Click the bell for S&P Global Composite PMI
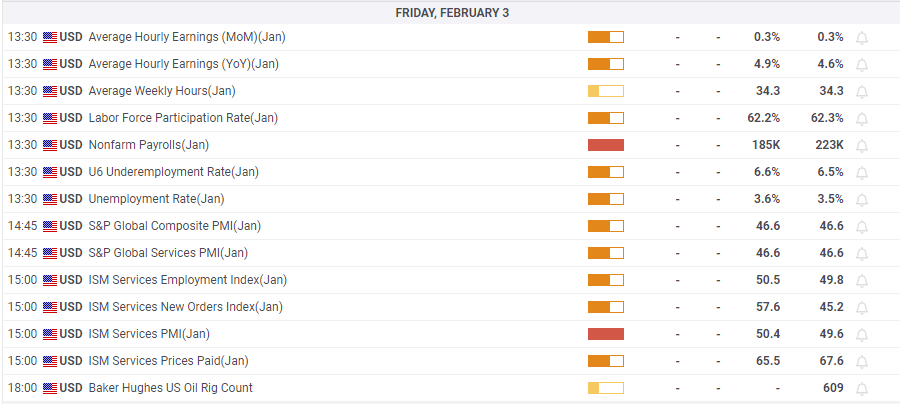The height and width of the screenshot is (404, 900). tap(862, 227)
